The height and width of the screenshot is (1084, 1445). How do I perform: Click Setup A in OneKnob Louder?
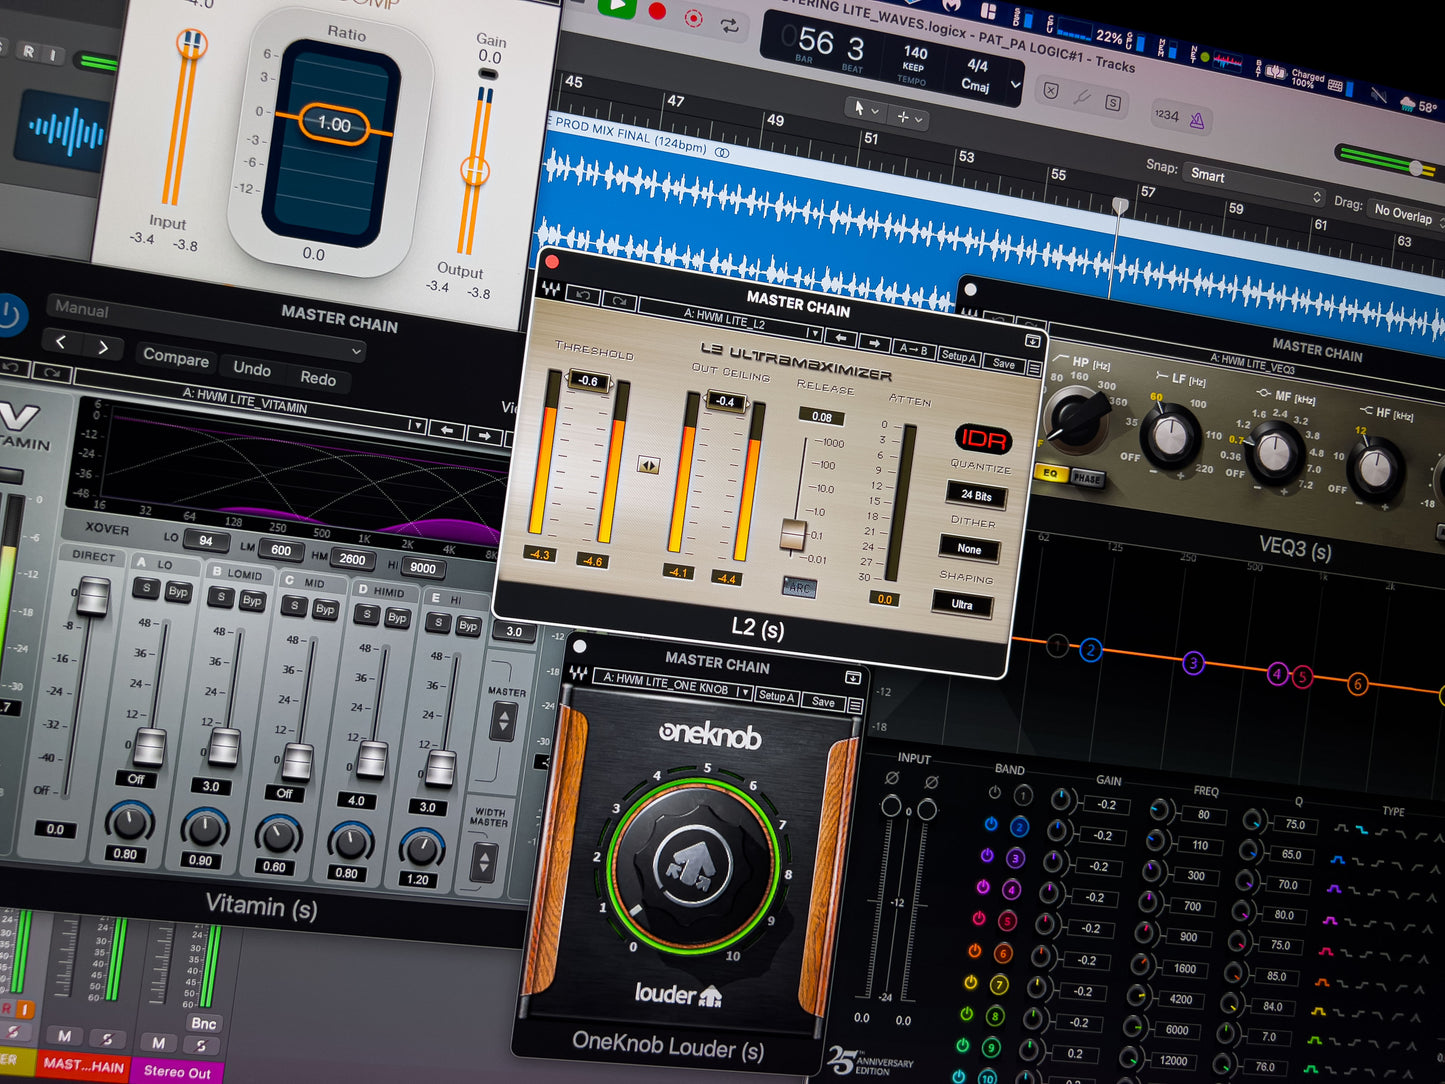pos(776,696)
